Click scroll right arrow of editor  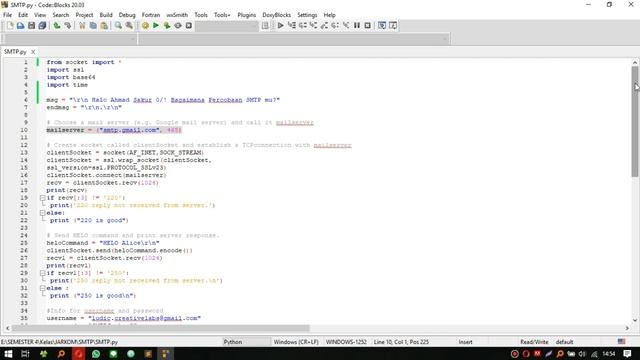[627, 328]
